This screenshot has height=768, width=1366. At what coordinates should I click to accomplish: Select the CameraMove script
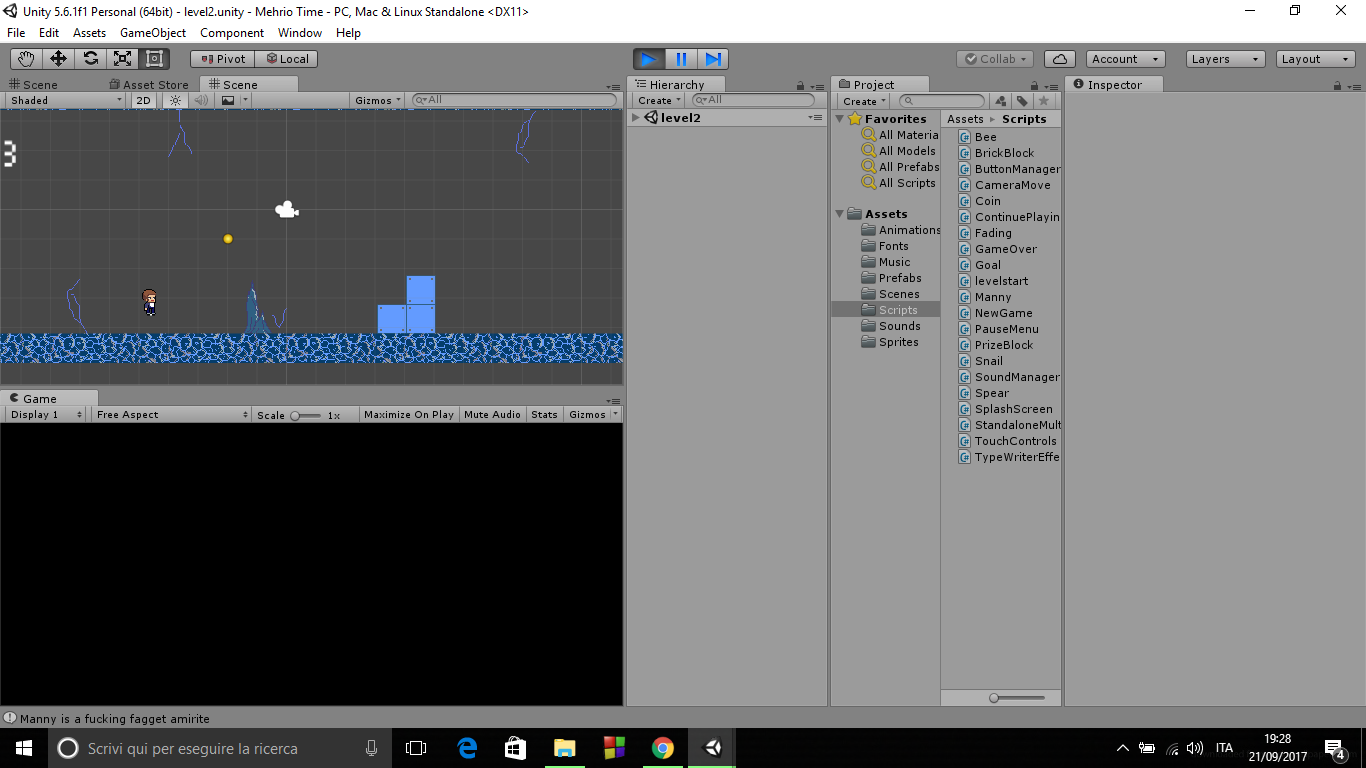pos(1004,185)
